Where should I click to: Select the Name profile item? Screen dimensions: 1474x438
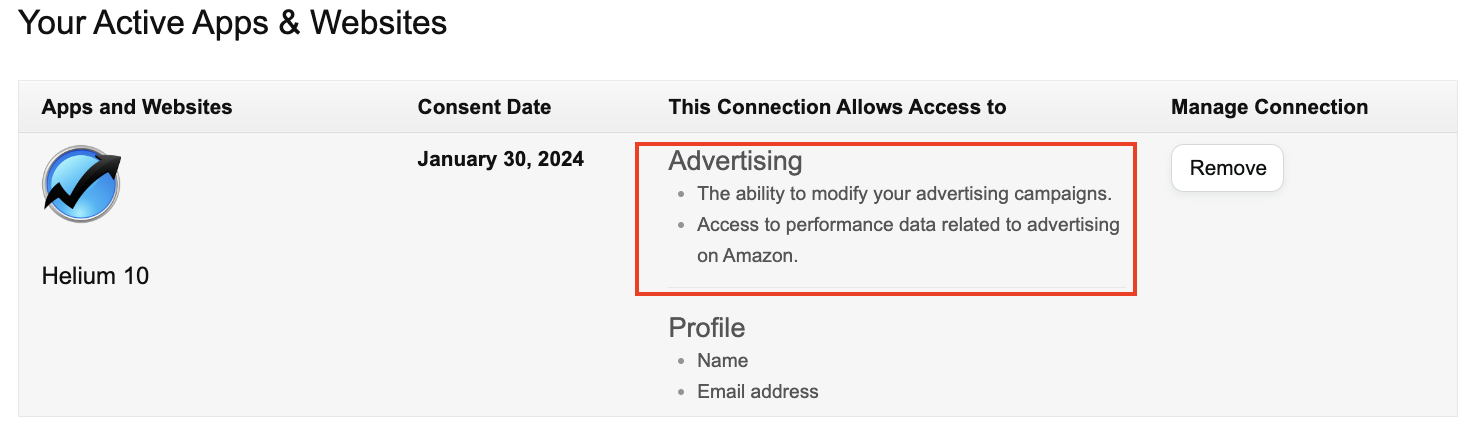(723, 360)
